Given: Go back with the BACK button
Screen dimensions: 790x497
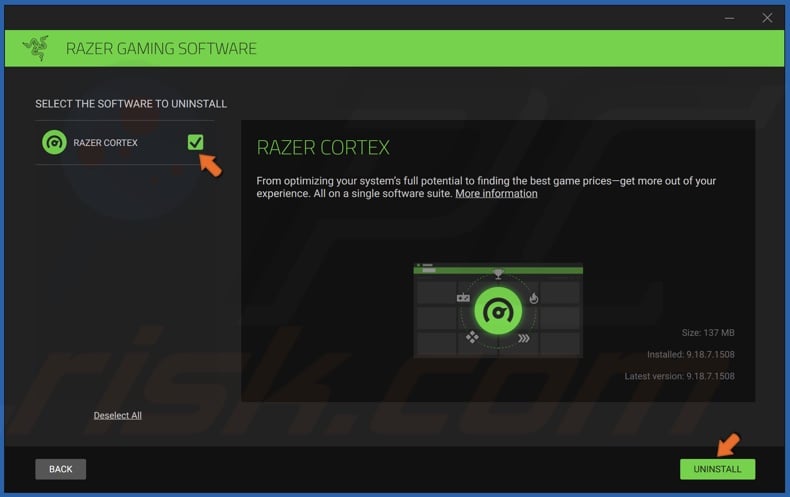Looking at the screenshot, I should click(x=60, y=469).
